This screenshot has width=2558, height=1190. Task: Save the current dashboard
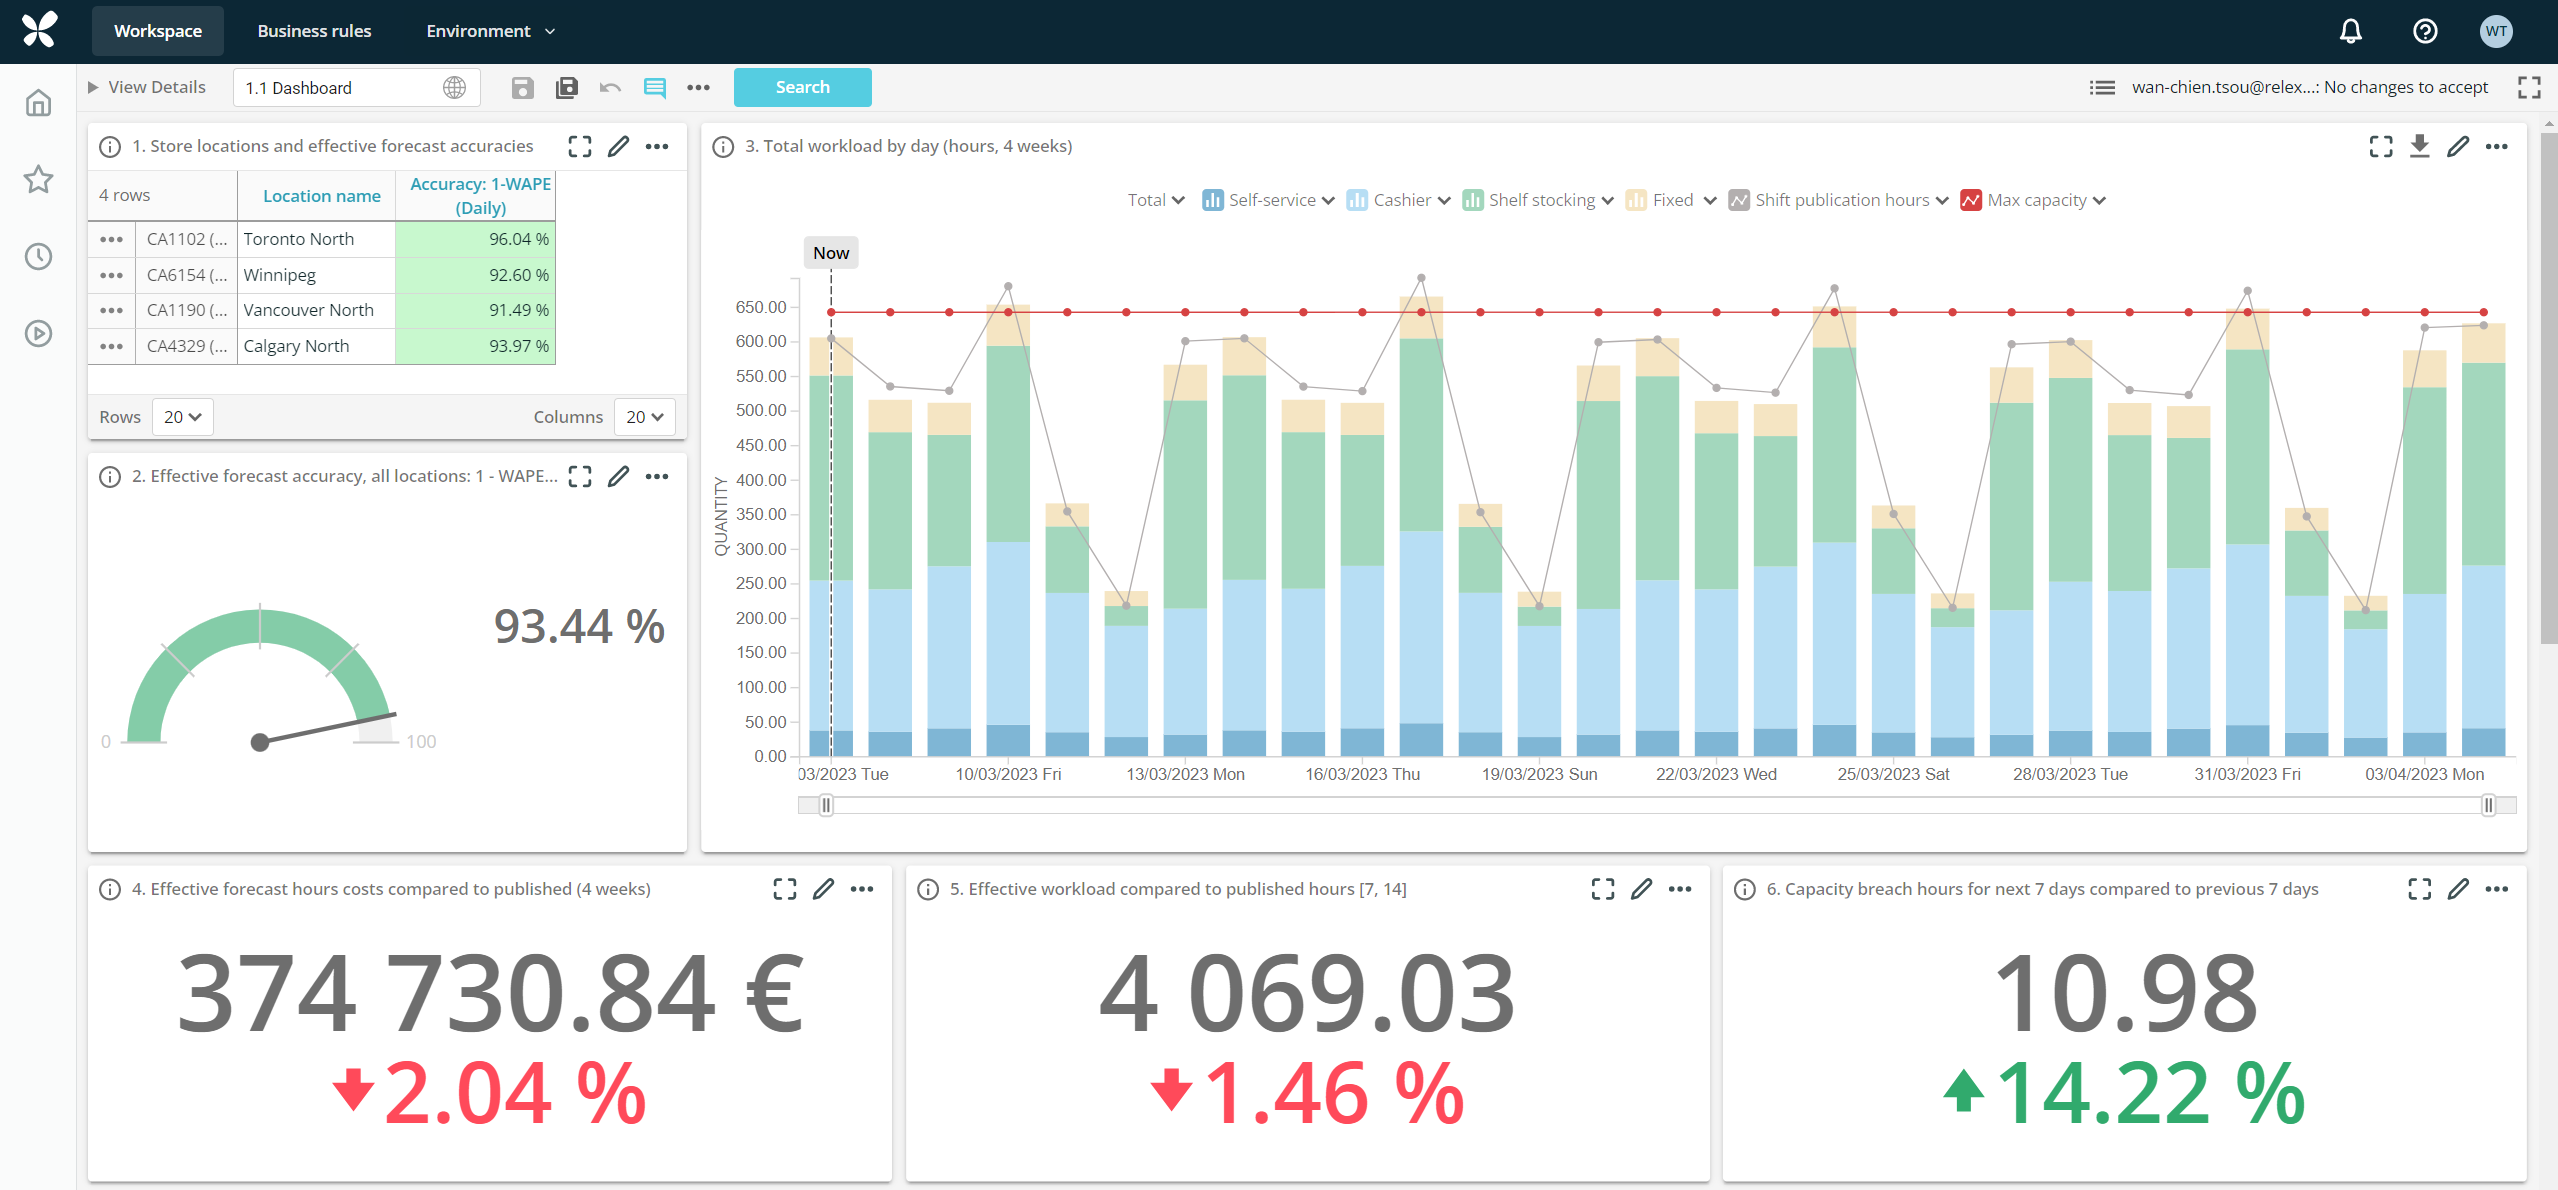coord(521,87)
